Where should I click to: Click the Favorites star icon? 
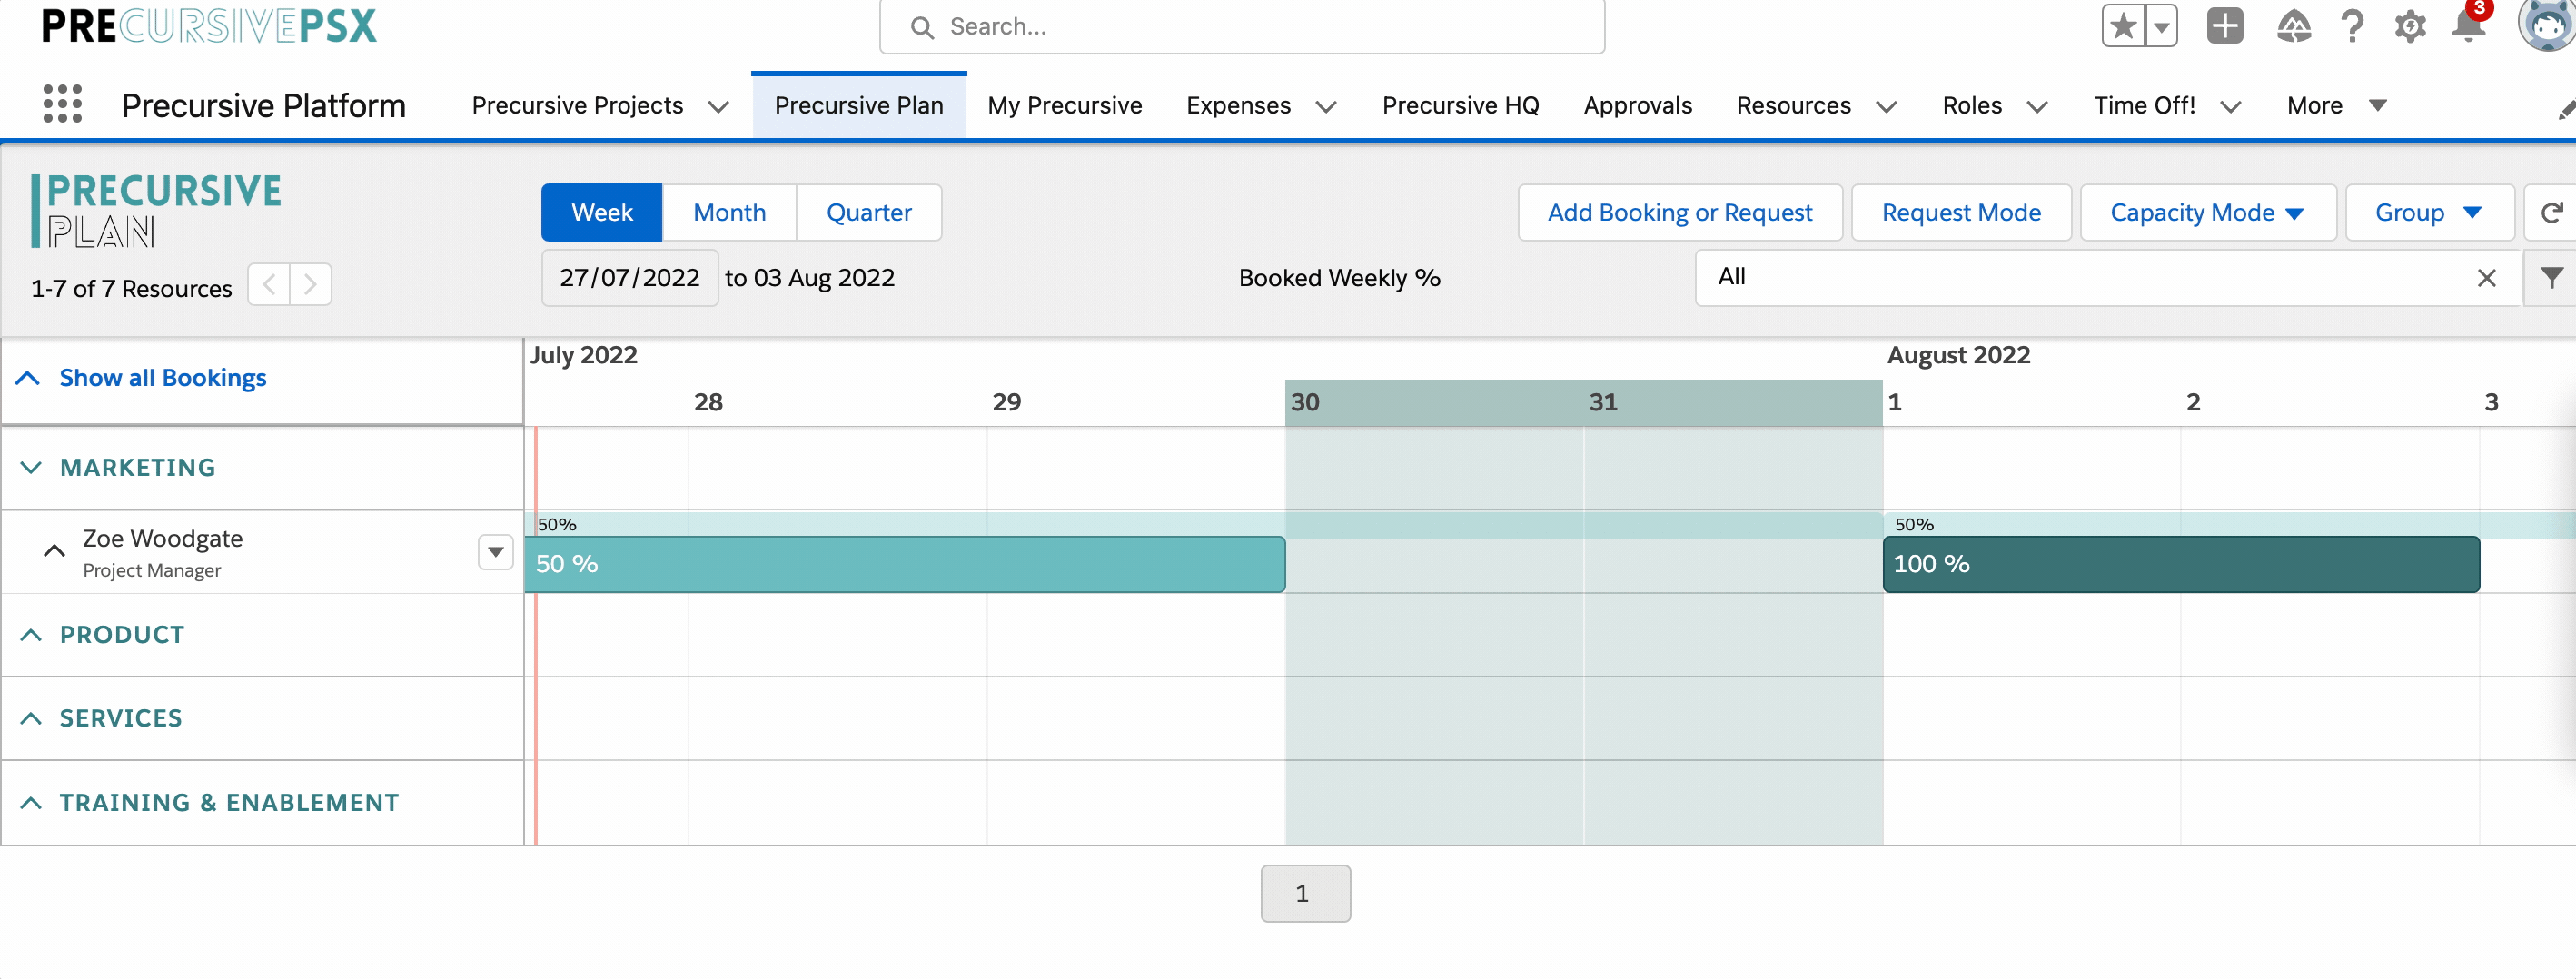2122,26
